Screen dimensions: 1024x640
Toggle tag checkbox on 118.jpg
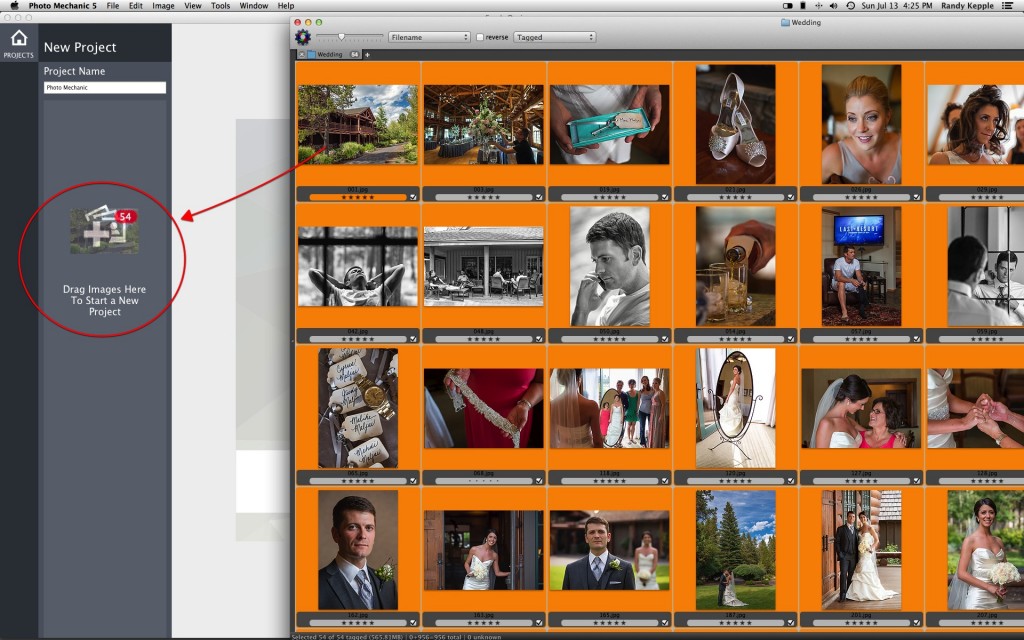click(x=664, y=481)
